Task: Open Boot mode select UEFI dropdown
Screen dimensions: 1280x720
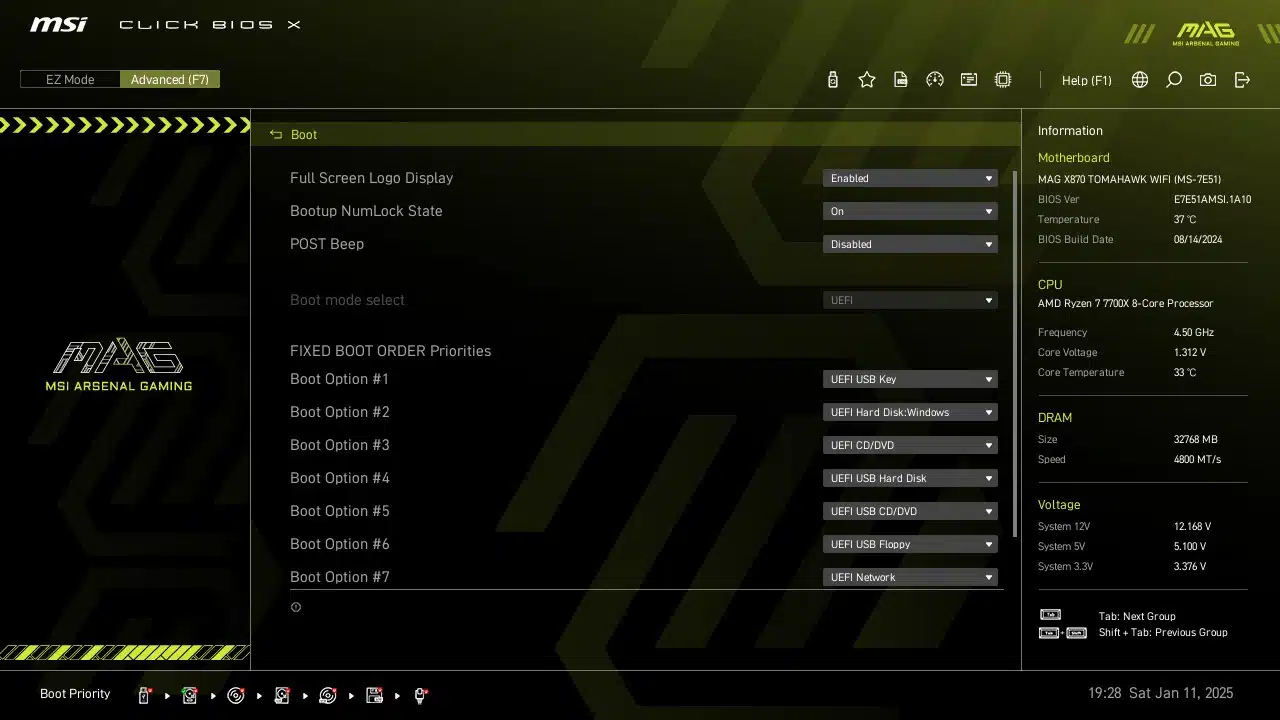Action: tap(910, 300)
